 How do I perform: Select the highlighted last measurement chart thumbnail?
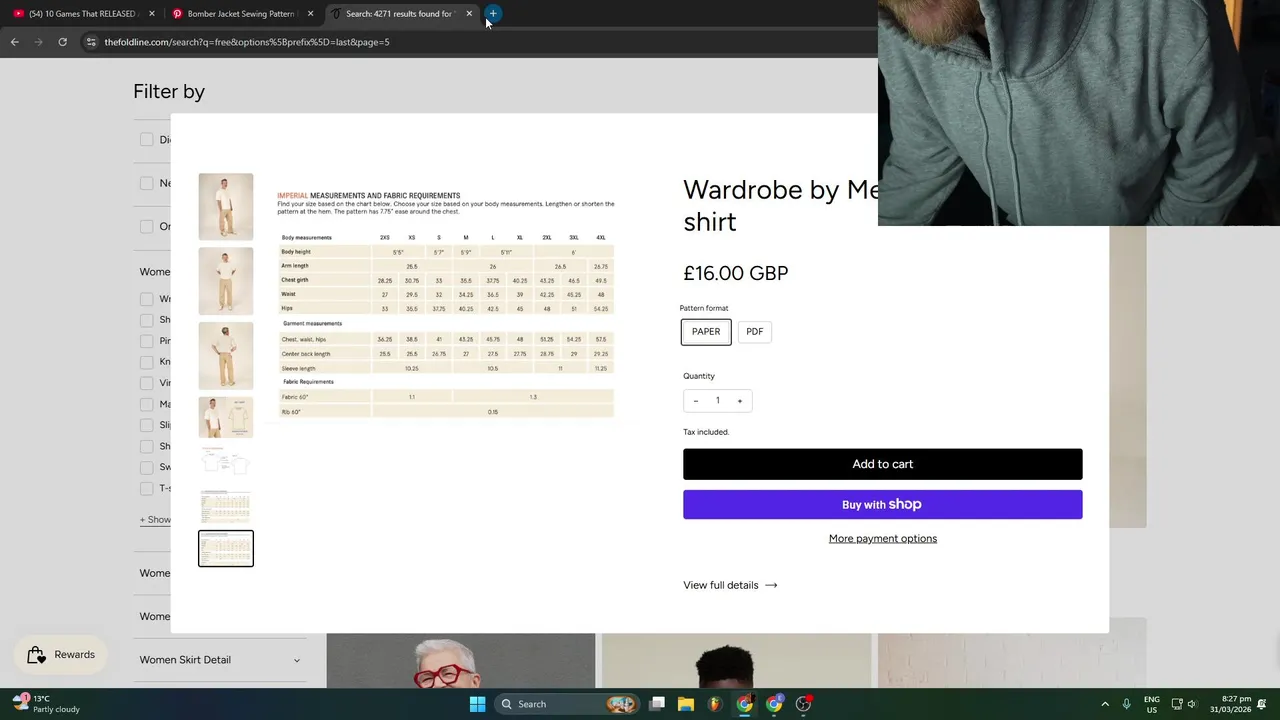click(x=226, y=548)
